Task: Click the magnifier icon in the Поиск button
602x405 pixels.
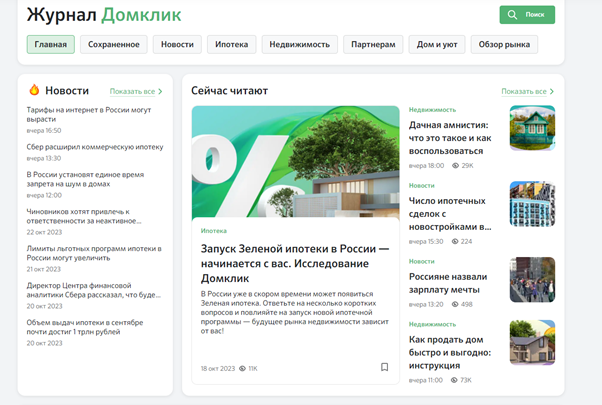Action: click(x=513, y=15)
